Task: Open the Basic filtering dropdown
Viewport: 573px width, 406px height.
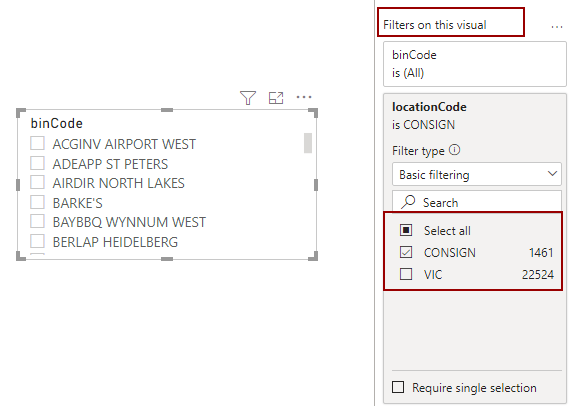Action: tap(477, 174)
